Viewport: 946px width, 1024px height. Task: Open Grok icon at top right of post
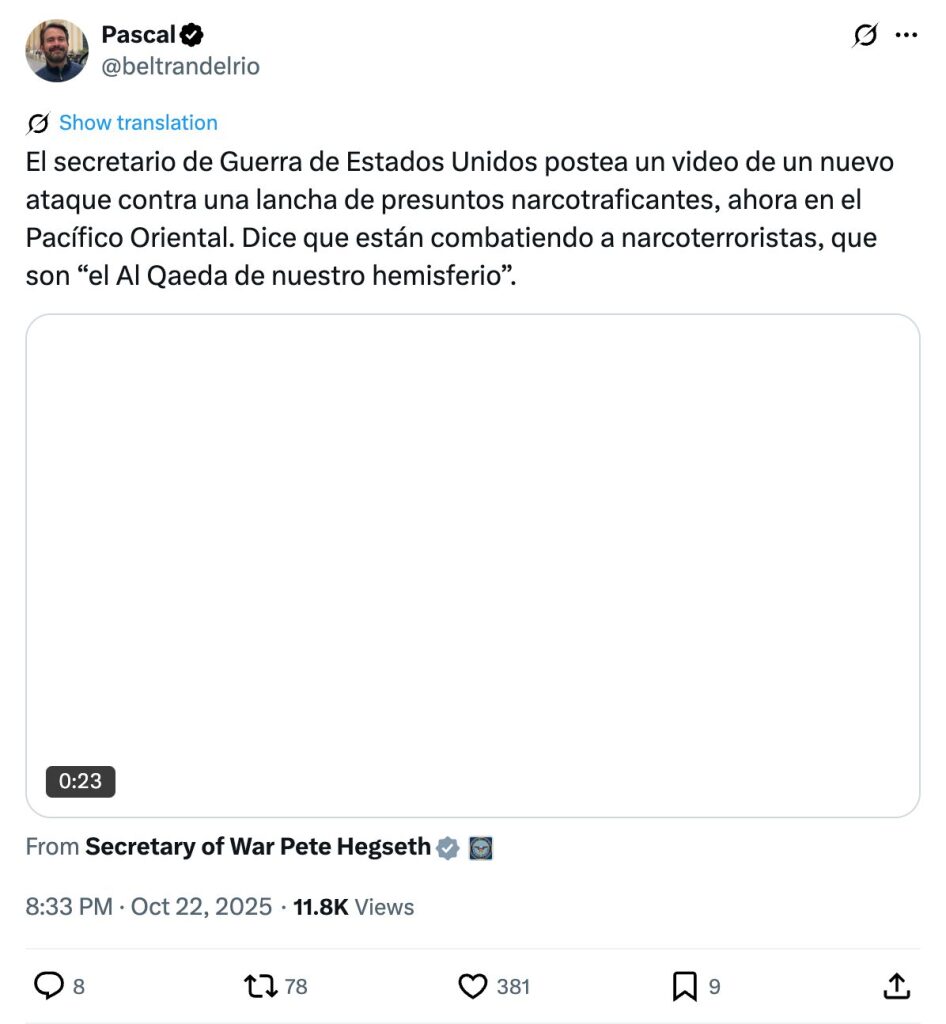click(865, 35)
